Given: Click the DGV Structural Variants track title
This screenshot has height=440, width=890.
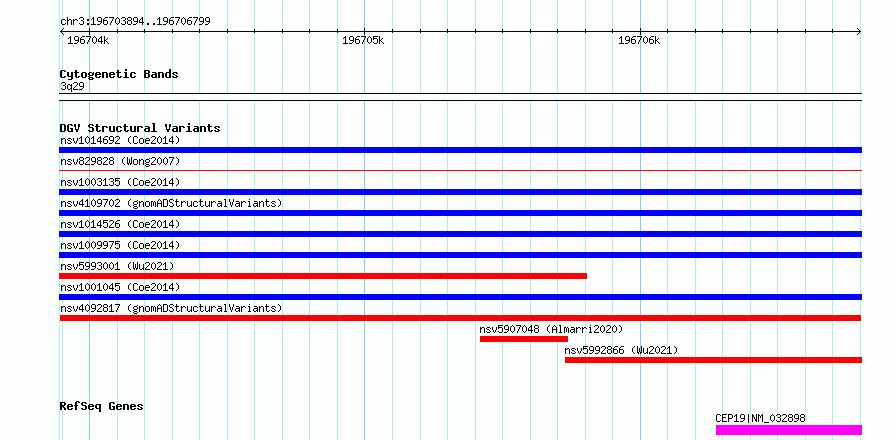Looking at the screenshot, I should pyautogui.click(x=140, y=128).
